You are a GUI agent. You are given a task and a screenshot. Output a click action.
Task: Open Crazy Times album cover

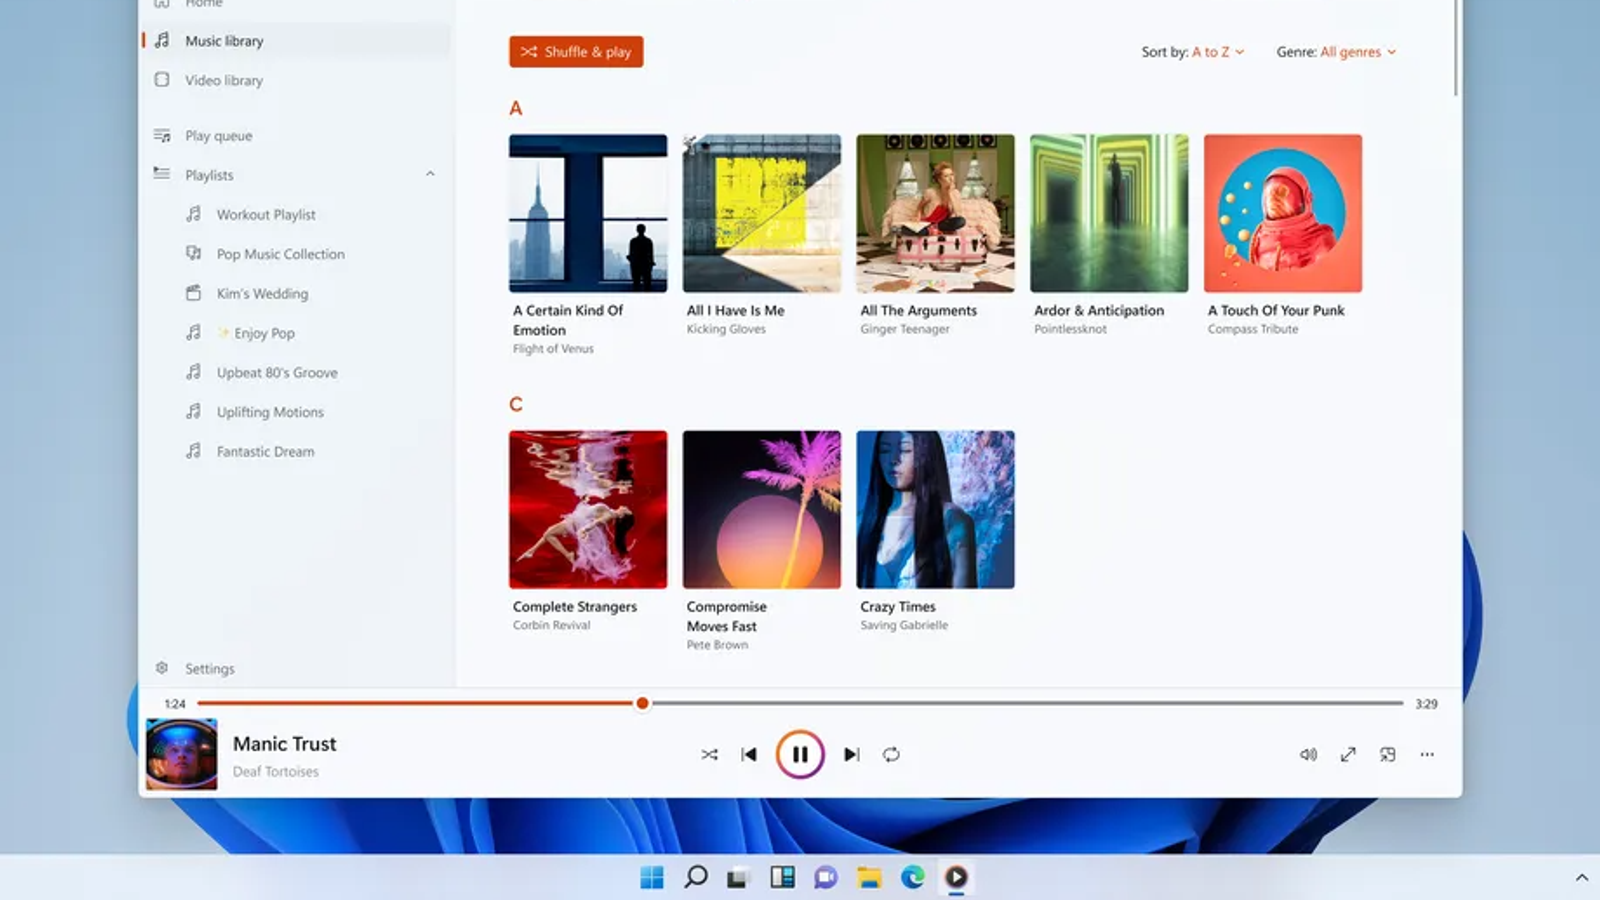coord(935,509)
